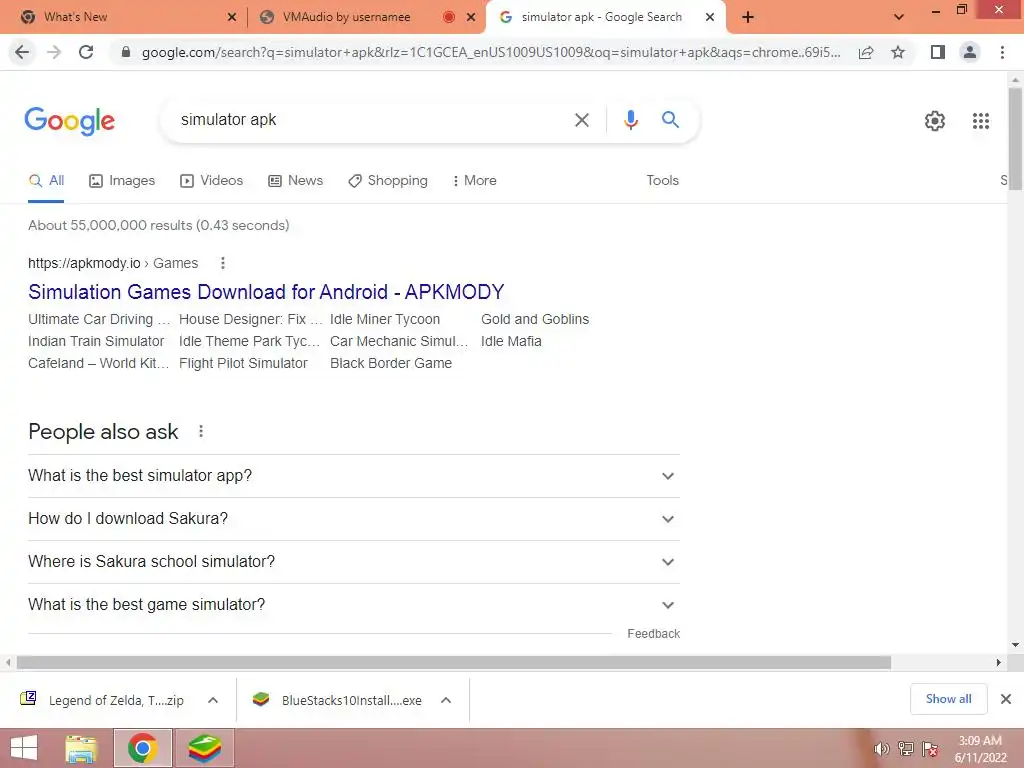
Task: Click the Google logo
Action: click(x=70, y=121)
